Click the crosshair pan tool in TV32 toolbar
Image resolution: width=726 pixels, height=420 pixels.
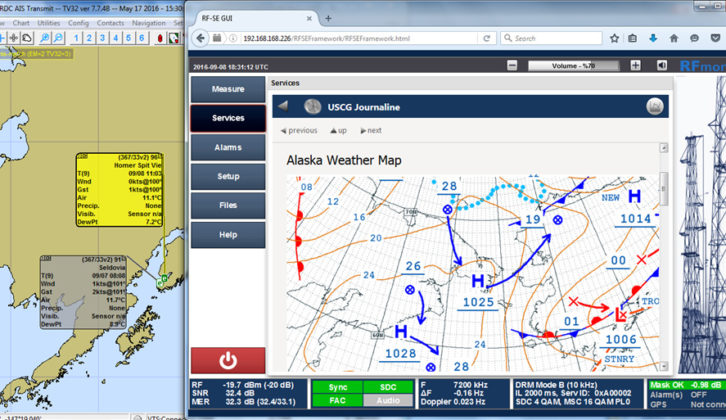(x=13, y=38)
